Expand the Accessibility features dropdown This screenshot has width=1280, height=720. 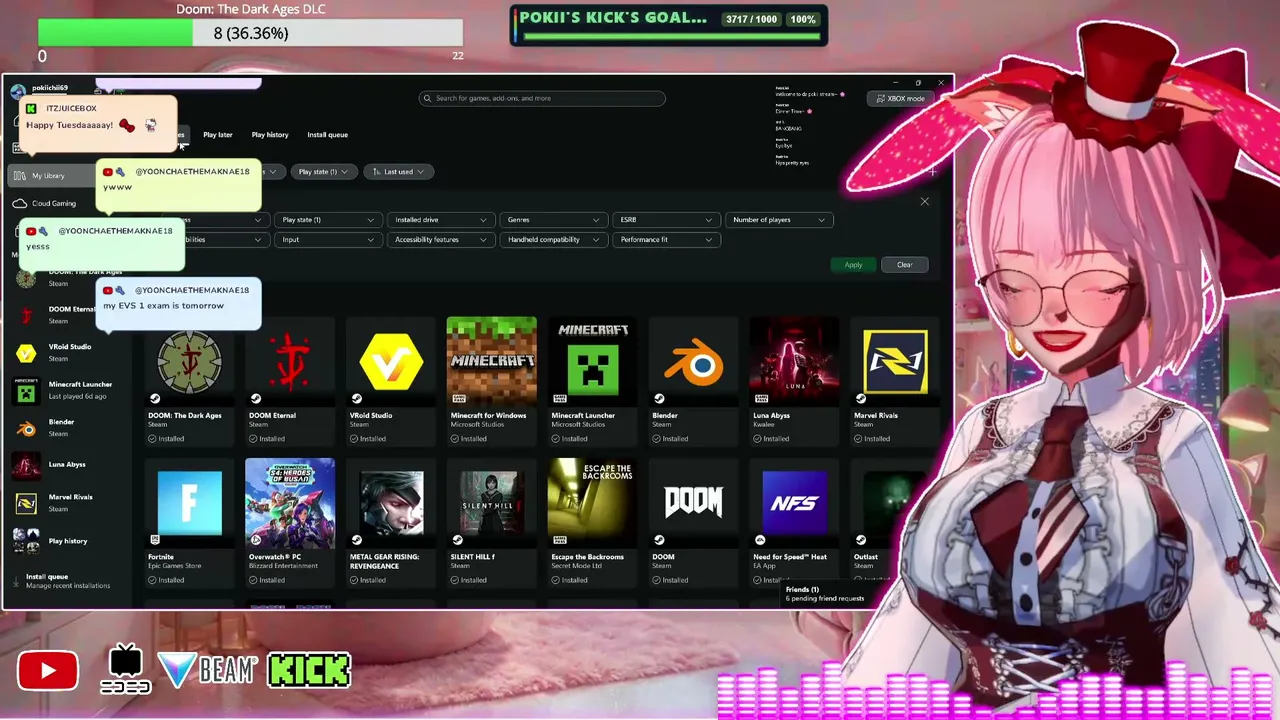[440, 240]
